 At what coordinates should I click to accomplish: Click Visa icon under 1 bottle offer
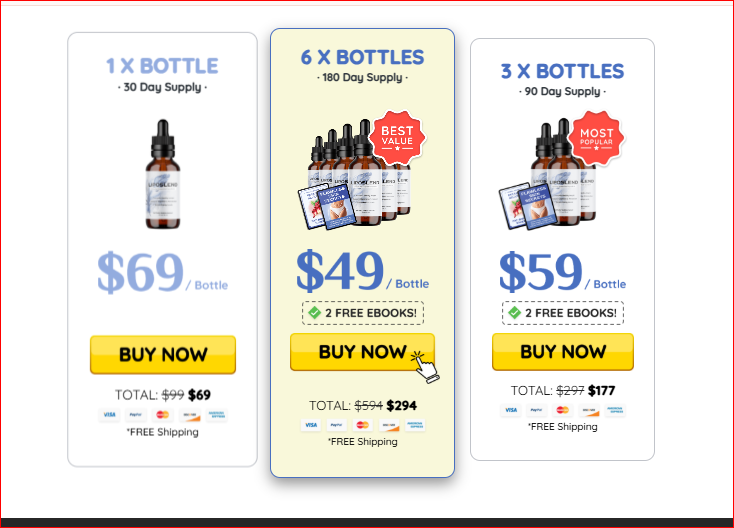[109, 415]
